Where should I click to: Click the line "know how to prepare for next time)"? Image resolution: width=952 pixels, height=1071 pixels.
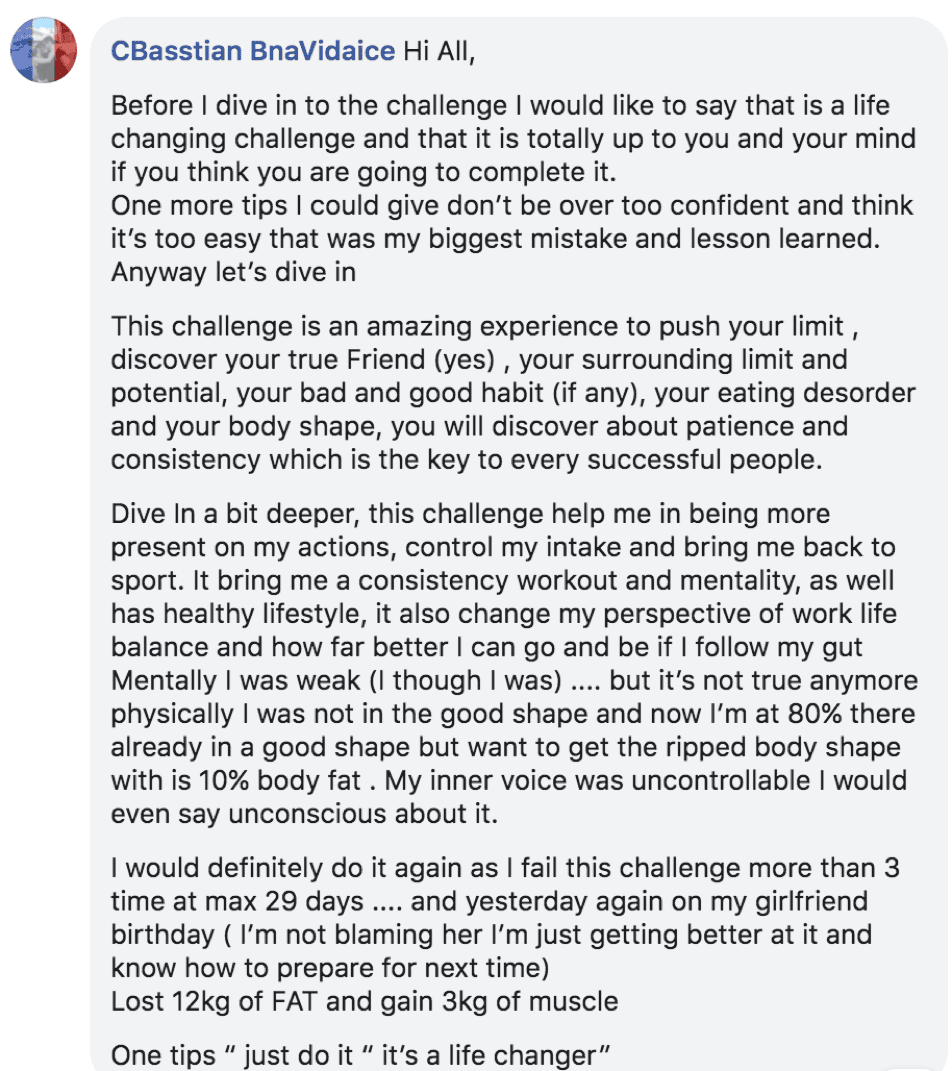click(330, 969)
